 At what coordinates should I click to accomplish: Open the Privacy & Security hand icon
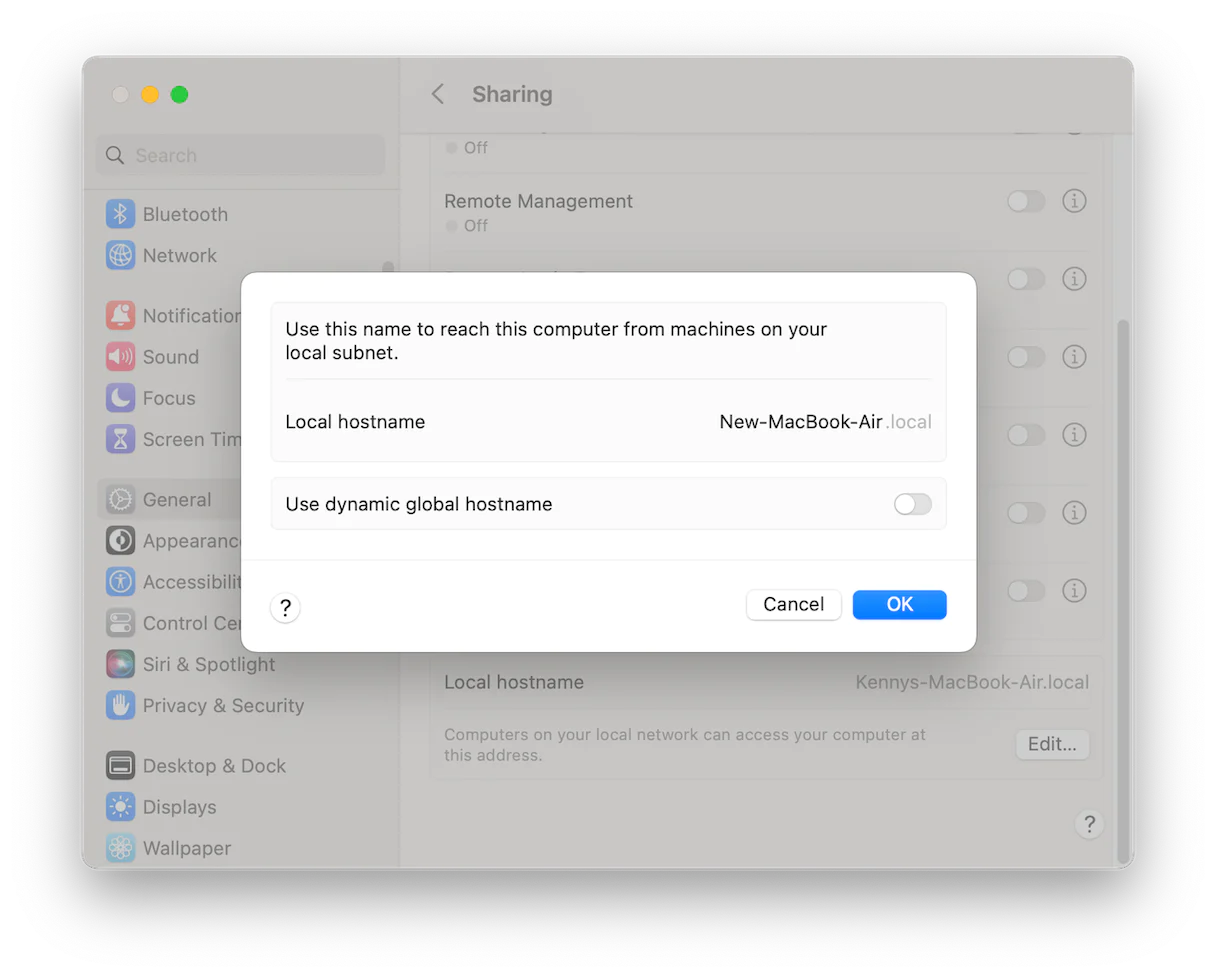pyautogui.click(x=120, y=705)
